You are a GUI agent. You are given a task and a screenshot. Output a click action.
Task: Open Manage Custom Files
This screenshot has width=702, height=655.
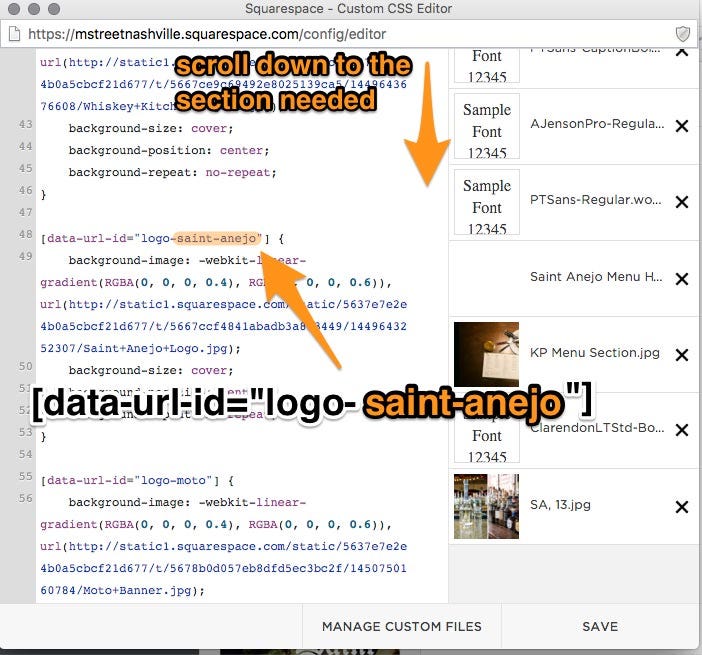402,626
